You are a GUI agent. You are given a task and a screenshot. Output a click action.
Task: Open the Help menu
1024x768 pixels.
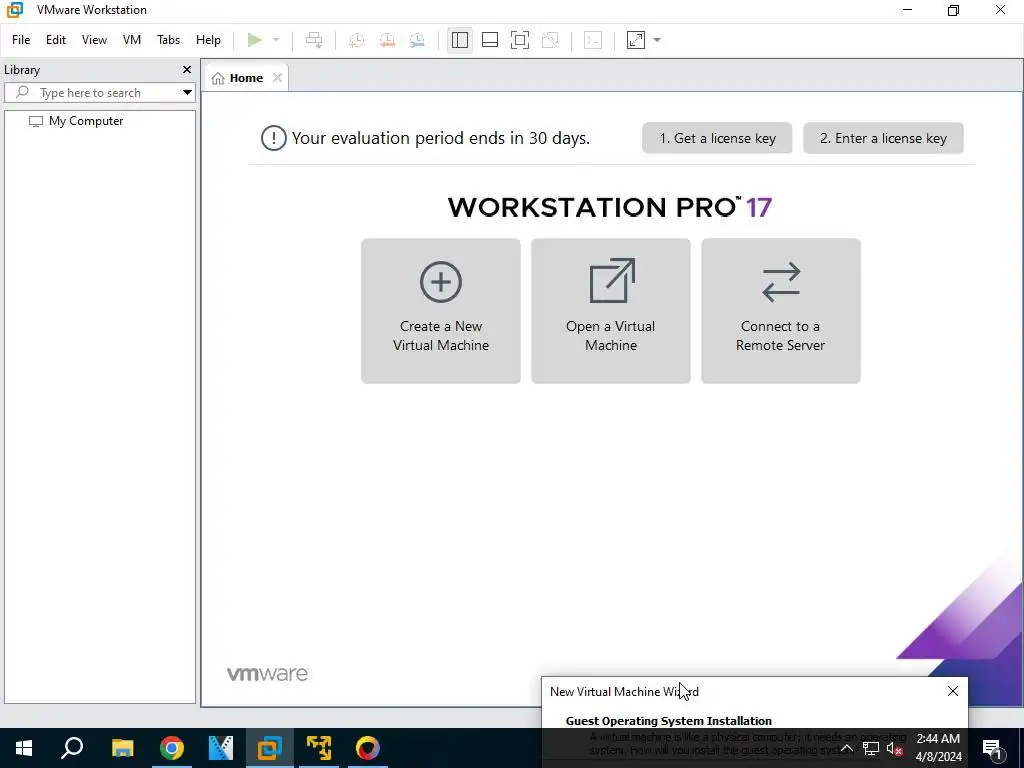[x=208, y=40]
